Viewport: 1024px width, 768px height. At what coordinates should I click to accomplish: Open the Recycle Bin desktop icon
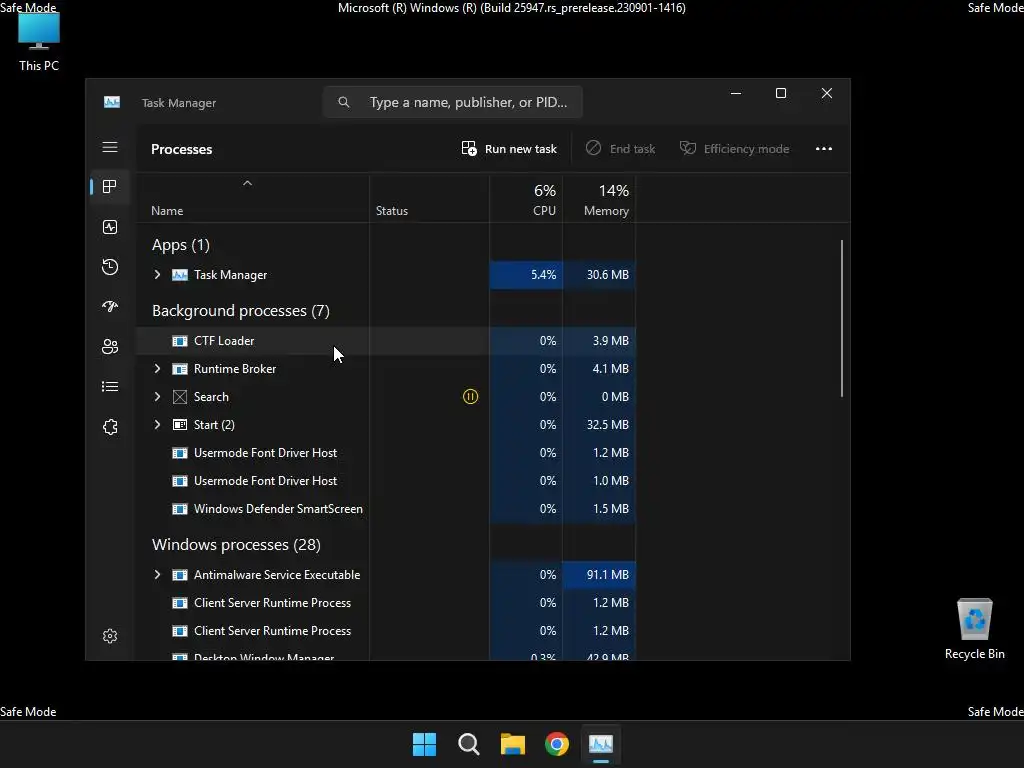pyautogui.click(x=974, y=629)
